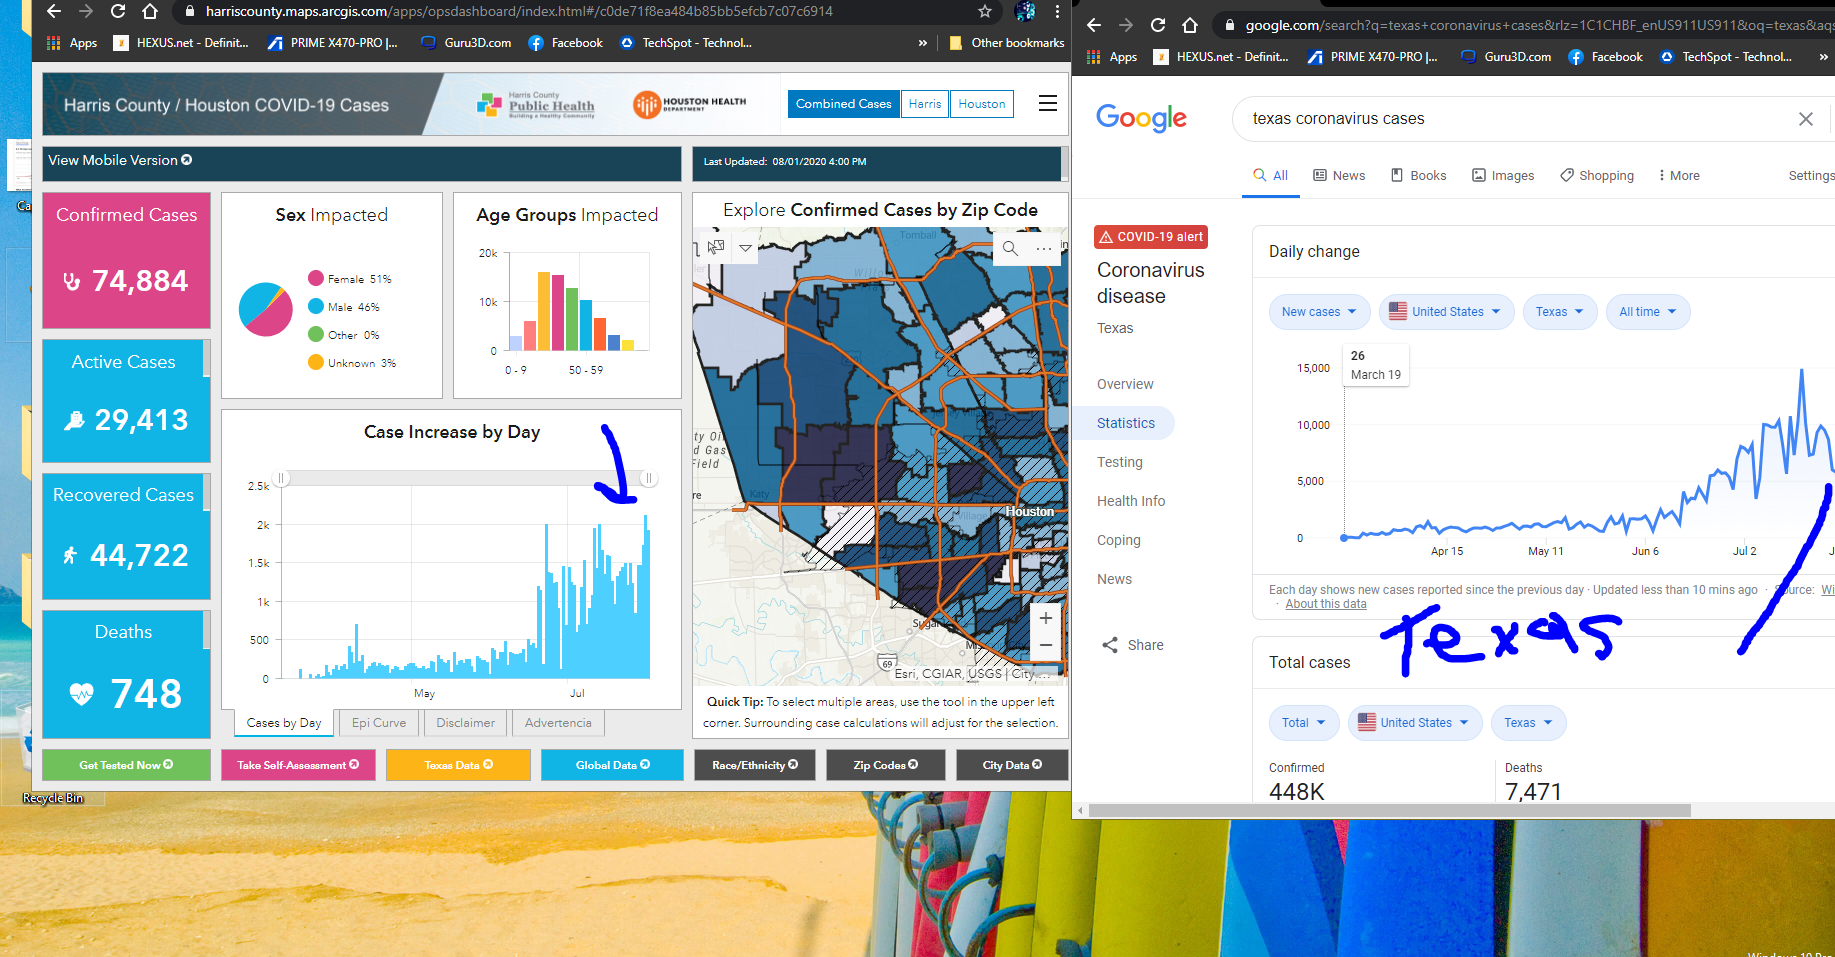Zoom out on the zip code map
Screen dimensions: 1835x957
click(1045, 646)
